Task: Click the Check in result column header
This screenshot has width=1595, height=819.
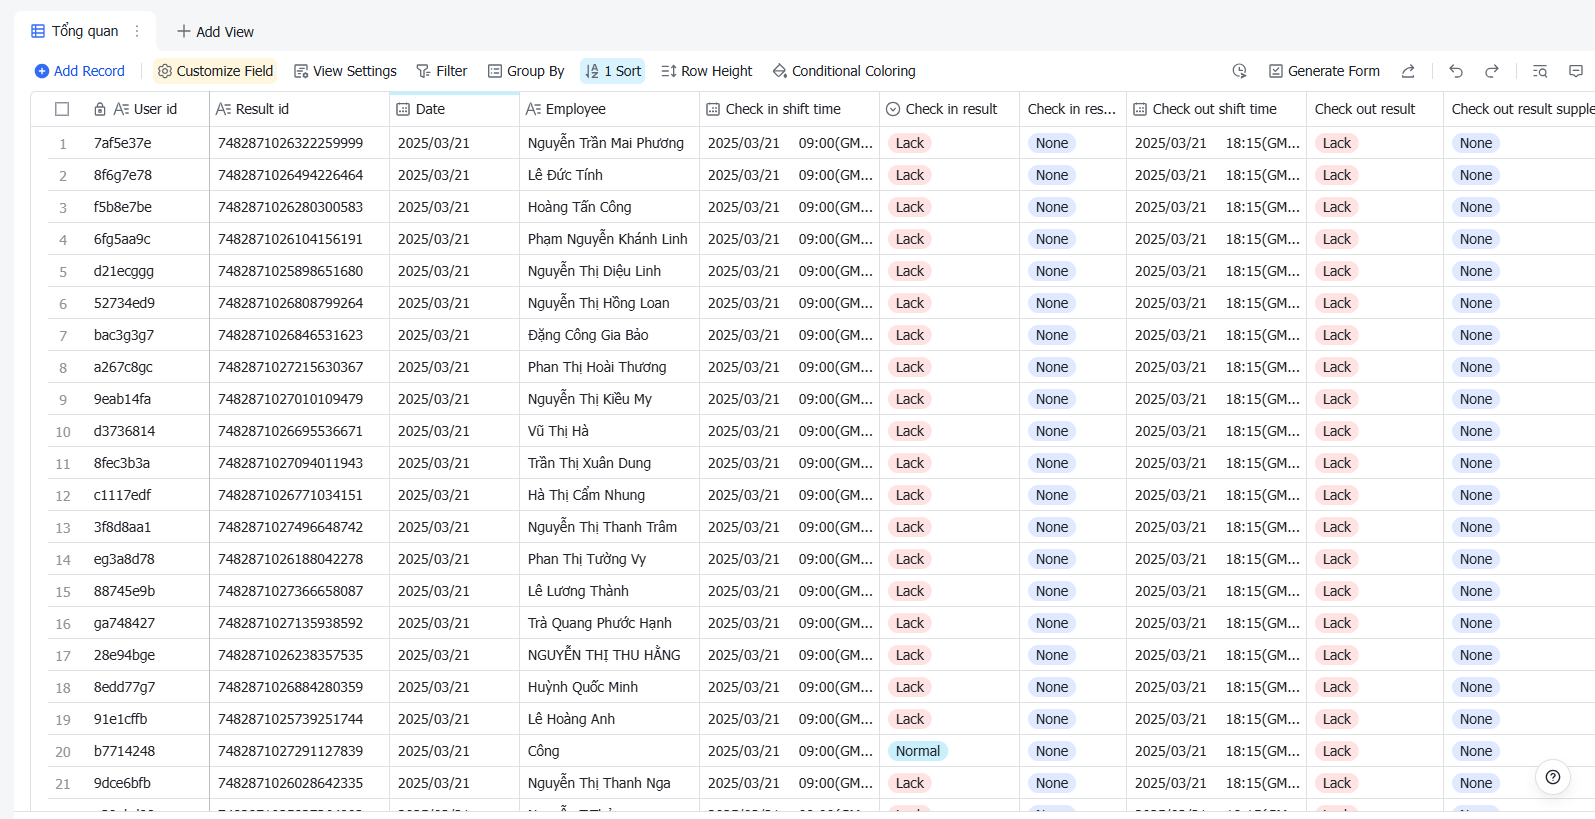Action: [949, 109]
